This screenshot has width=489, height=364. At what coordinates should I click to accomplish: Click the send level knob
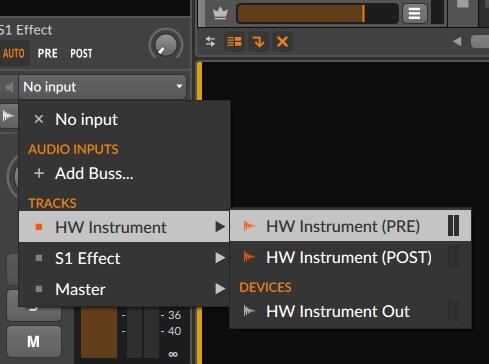click(x=166, y=45)
